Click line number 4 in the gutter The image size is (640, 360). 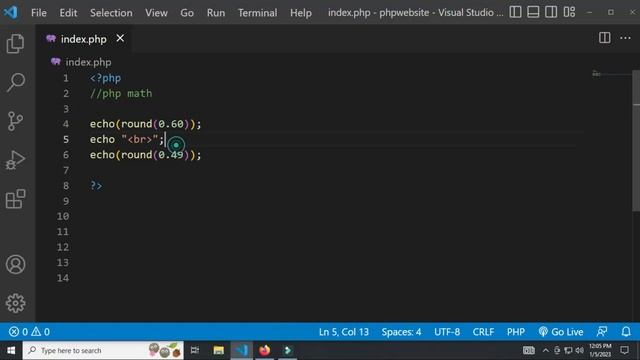coord(66,124)
